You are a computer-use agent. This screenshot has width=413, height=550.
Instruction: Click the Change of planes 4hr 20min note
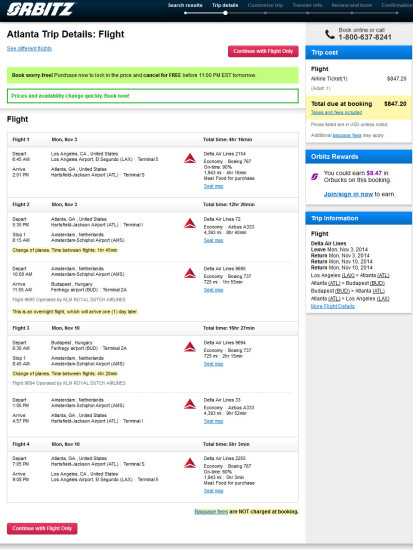pos(65,374)
